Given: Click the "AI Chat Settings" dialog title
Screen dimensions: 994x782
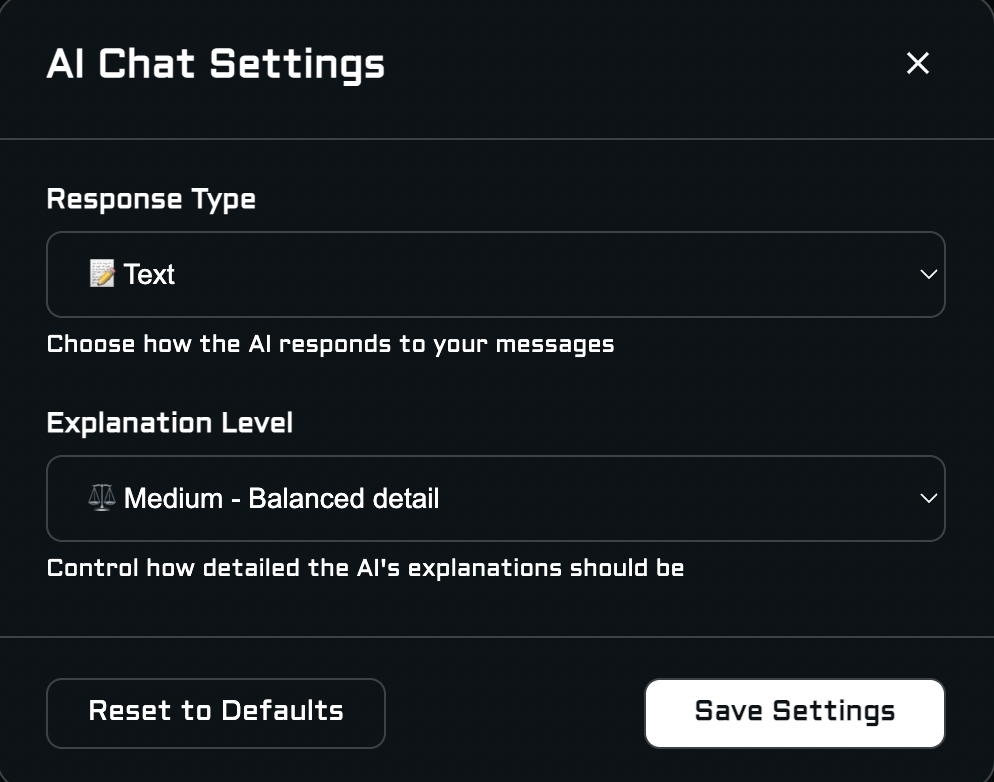Looking at the screenshot, I should [215, 64].
